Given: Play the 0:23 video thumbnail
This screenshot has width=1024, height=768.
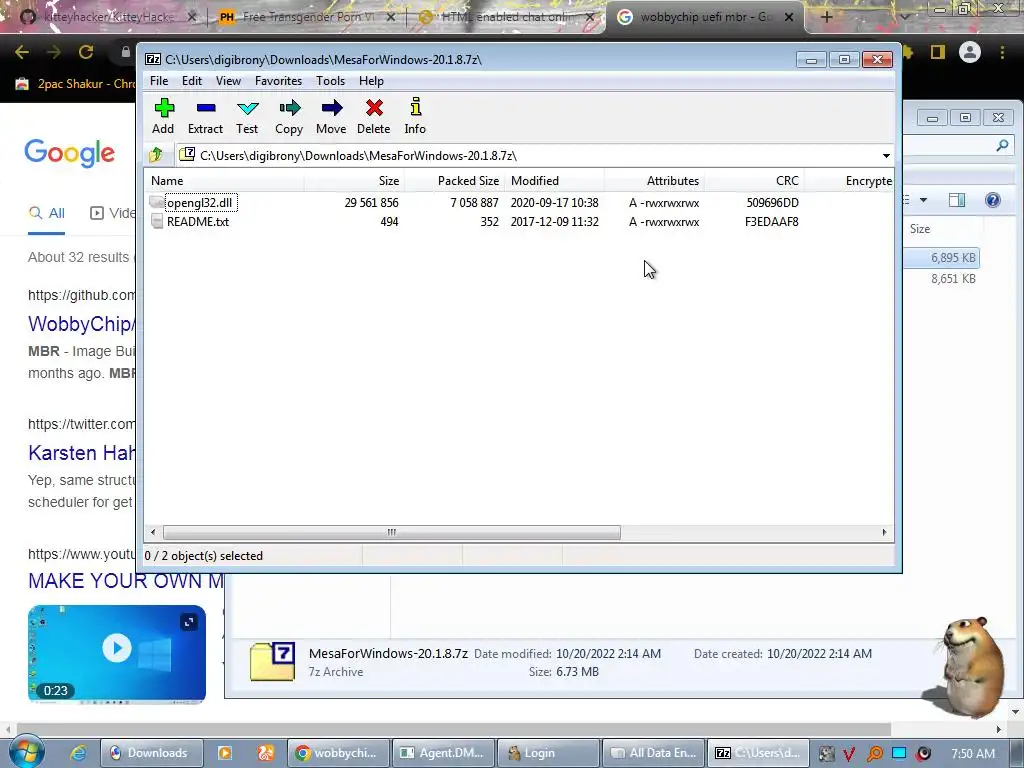Looking at the screenshot, I should 117,648.
